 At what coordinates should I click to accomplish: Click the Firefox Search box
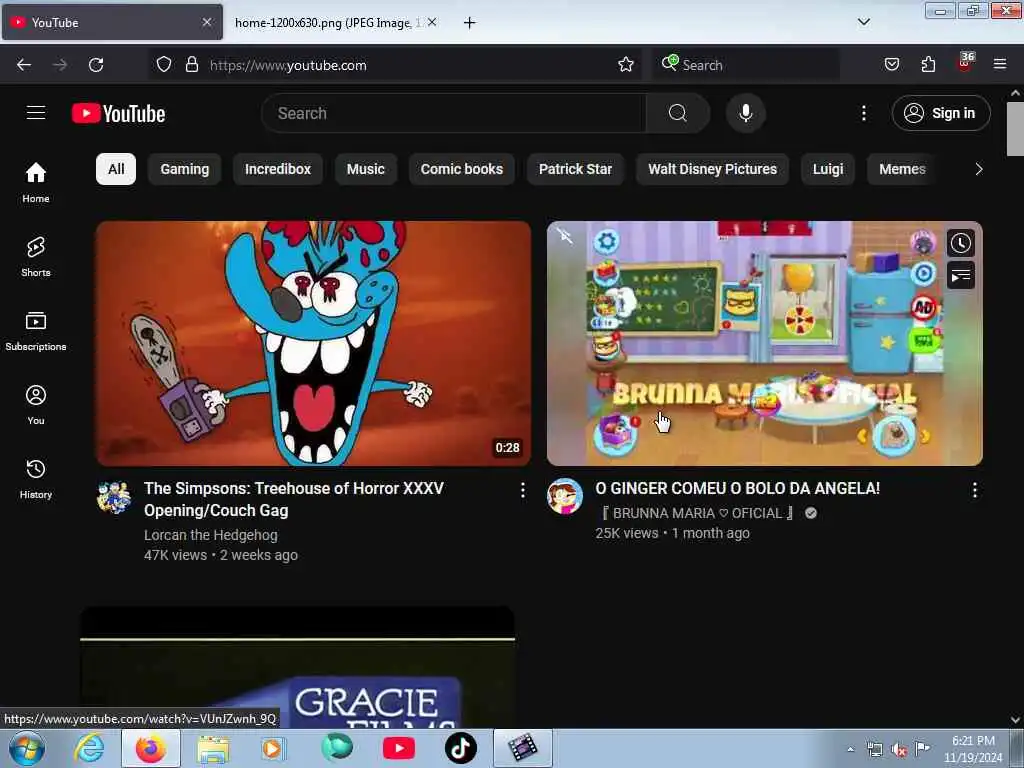tap(746, 65)
